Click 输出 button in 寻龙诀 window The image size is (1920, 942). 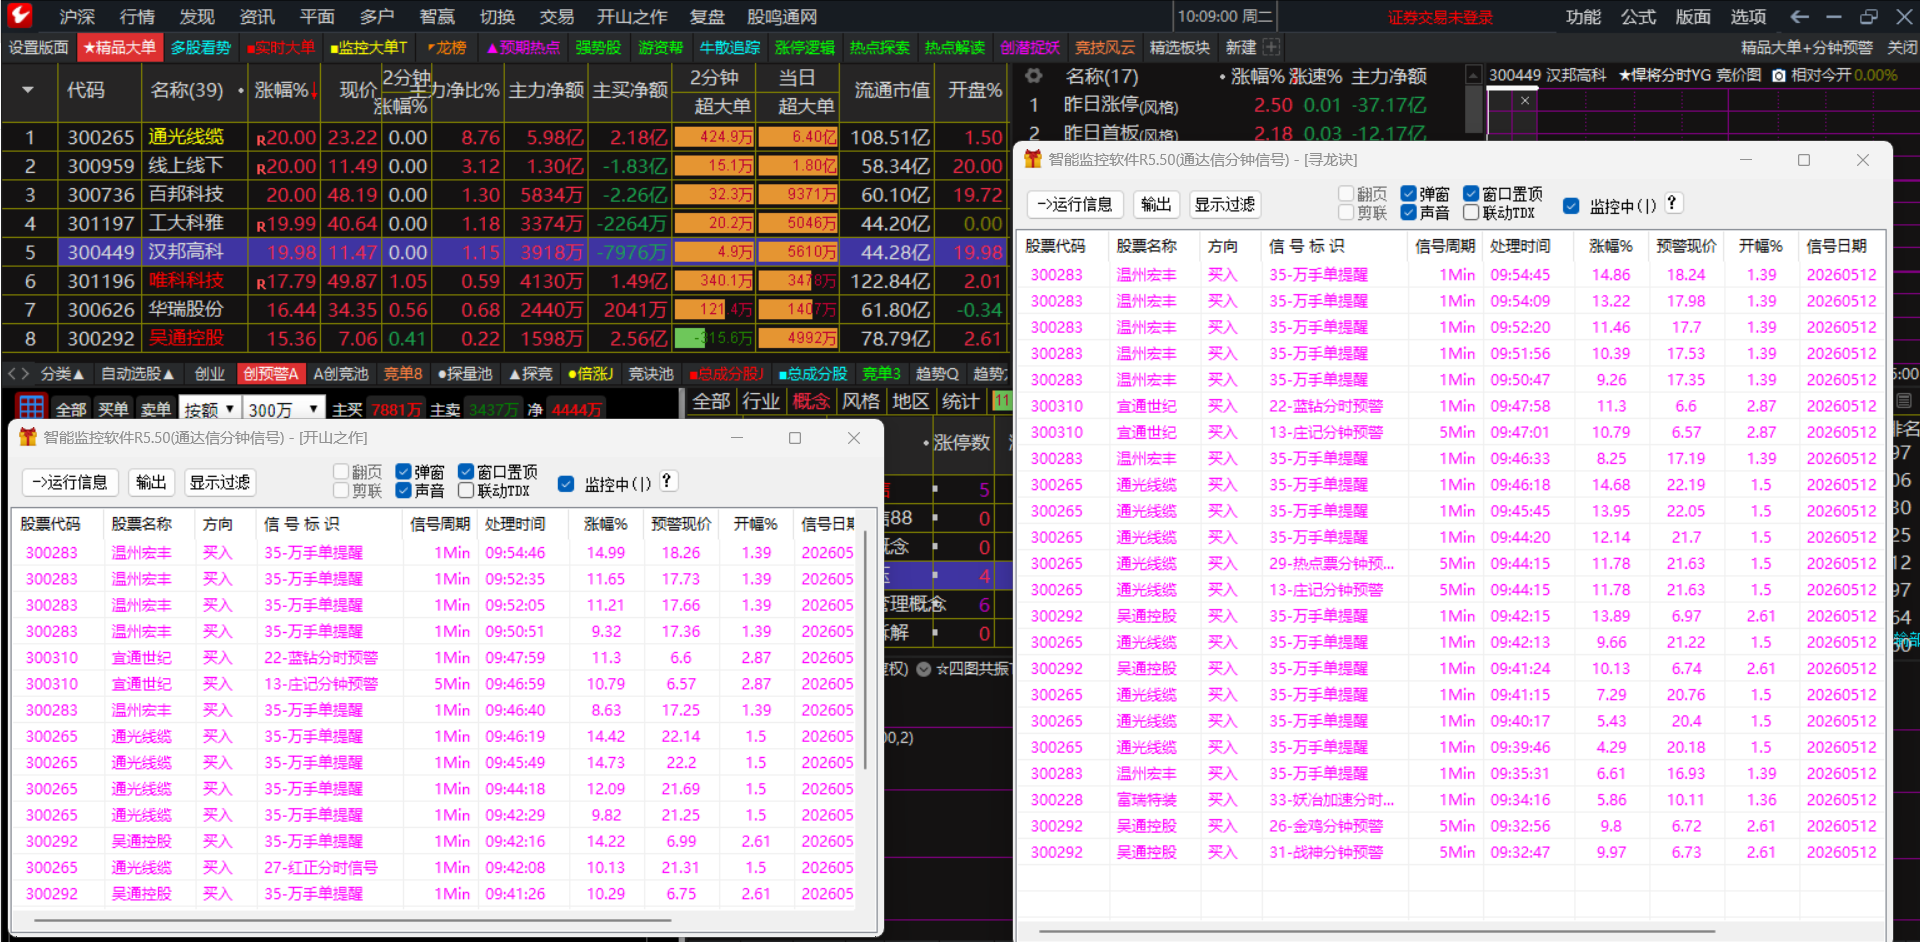[1156, 204]
